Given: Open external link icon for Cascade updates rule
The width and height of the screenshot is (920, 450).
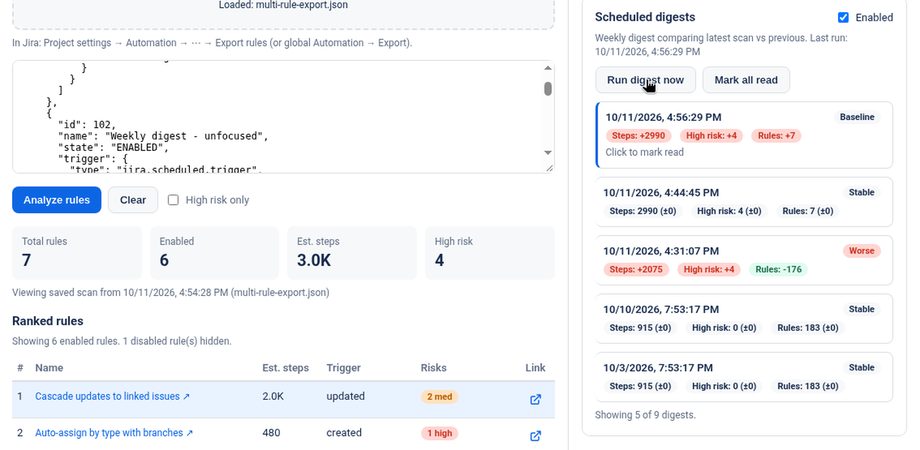Looking at the screenshot, I should (535, 400).
